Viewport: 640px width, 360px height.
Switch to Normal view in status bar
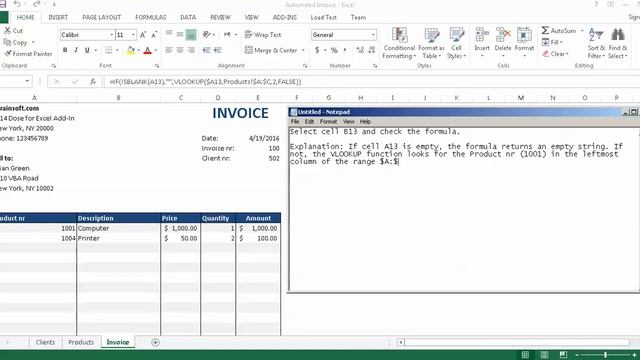pos(525,355)
